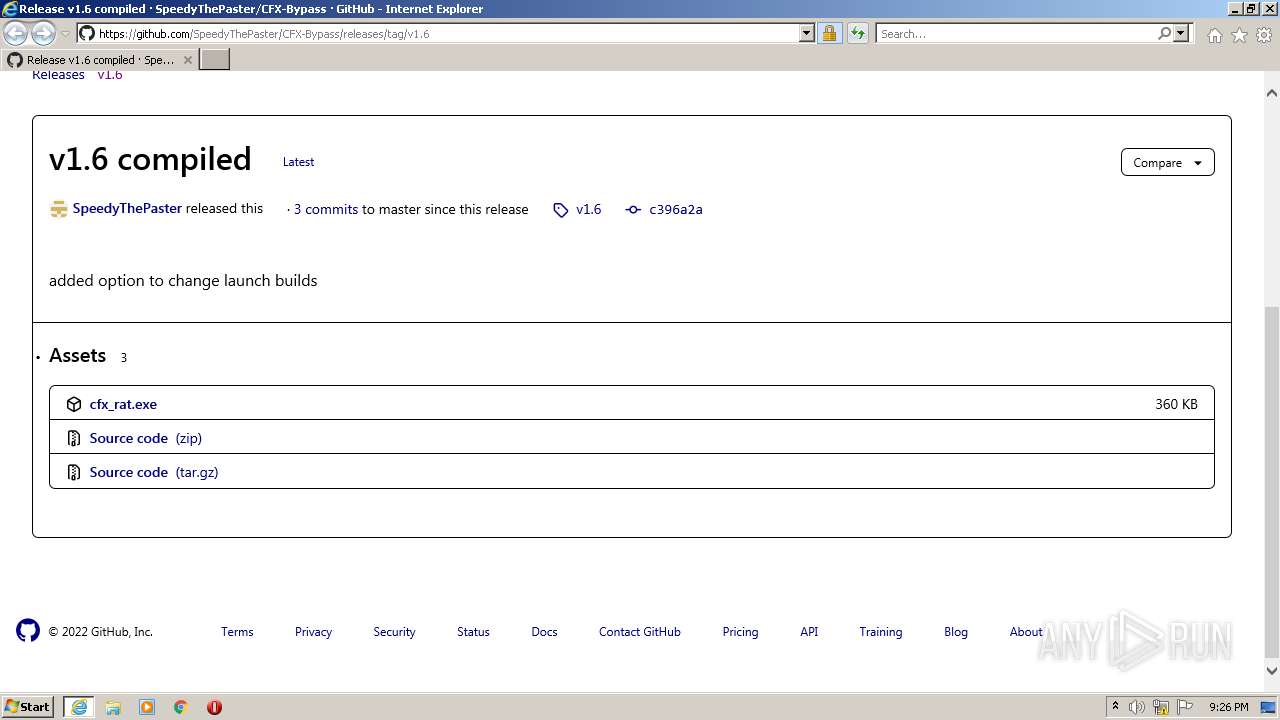
Task: Open the Security footer link
Action: point(394,632)
